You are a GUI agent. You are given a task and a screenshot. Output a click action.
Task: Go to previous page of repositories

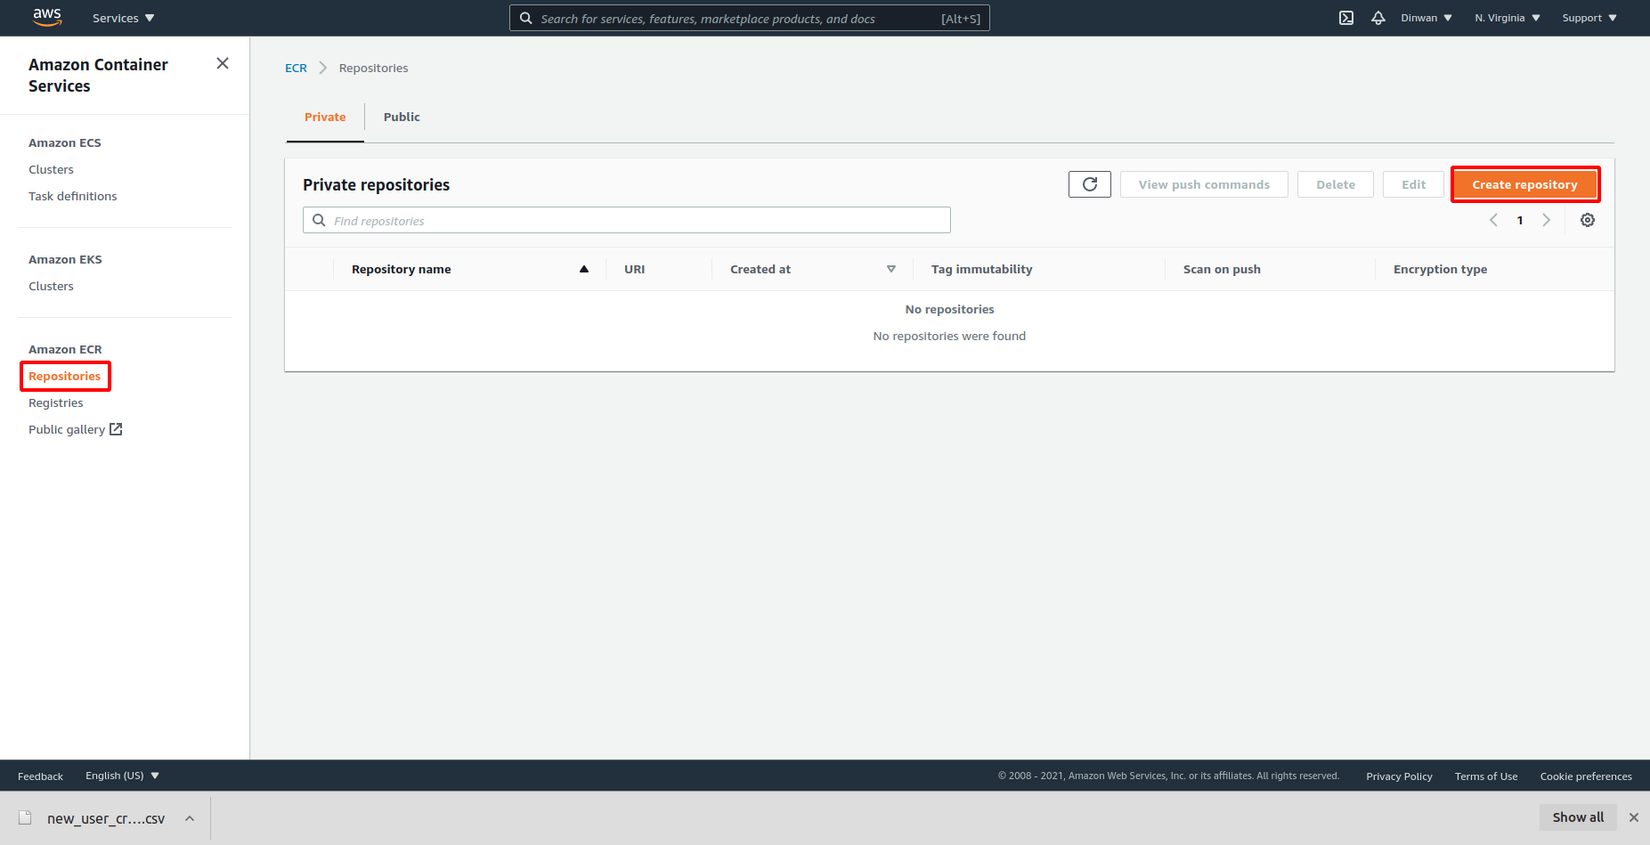pos(1493,220)
